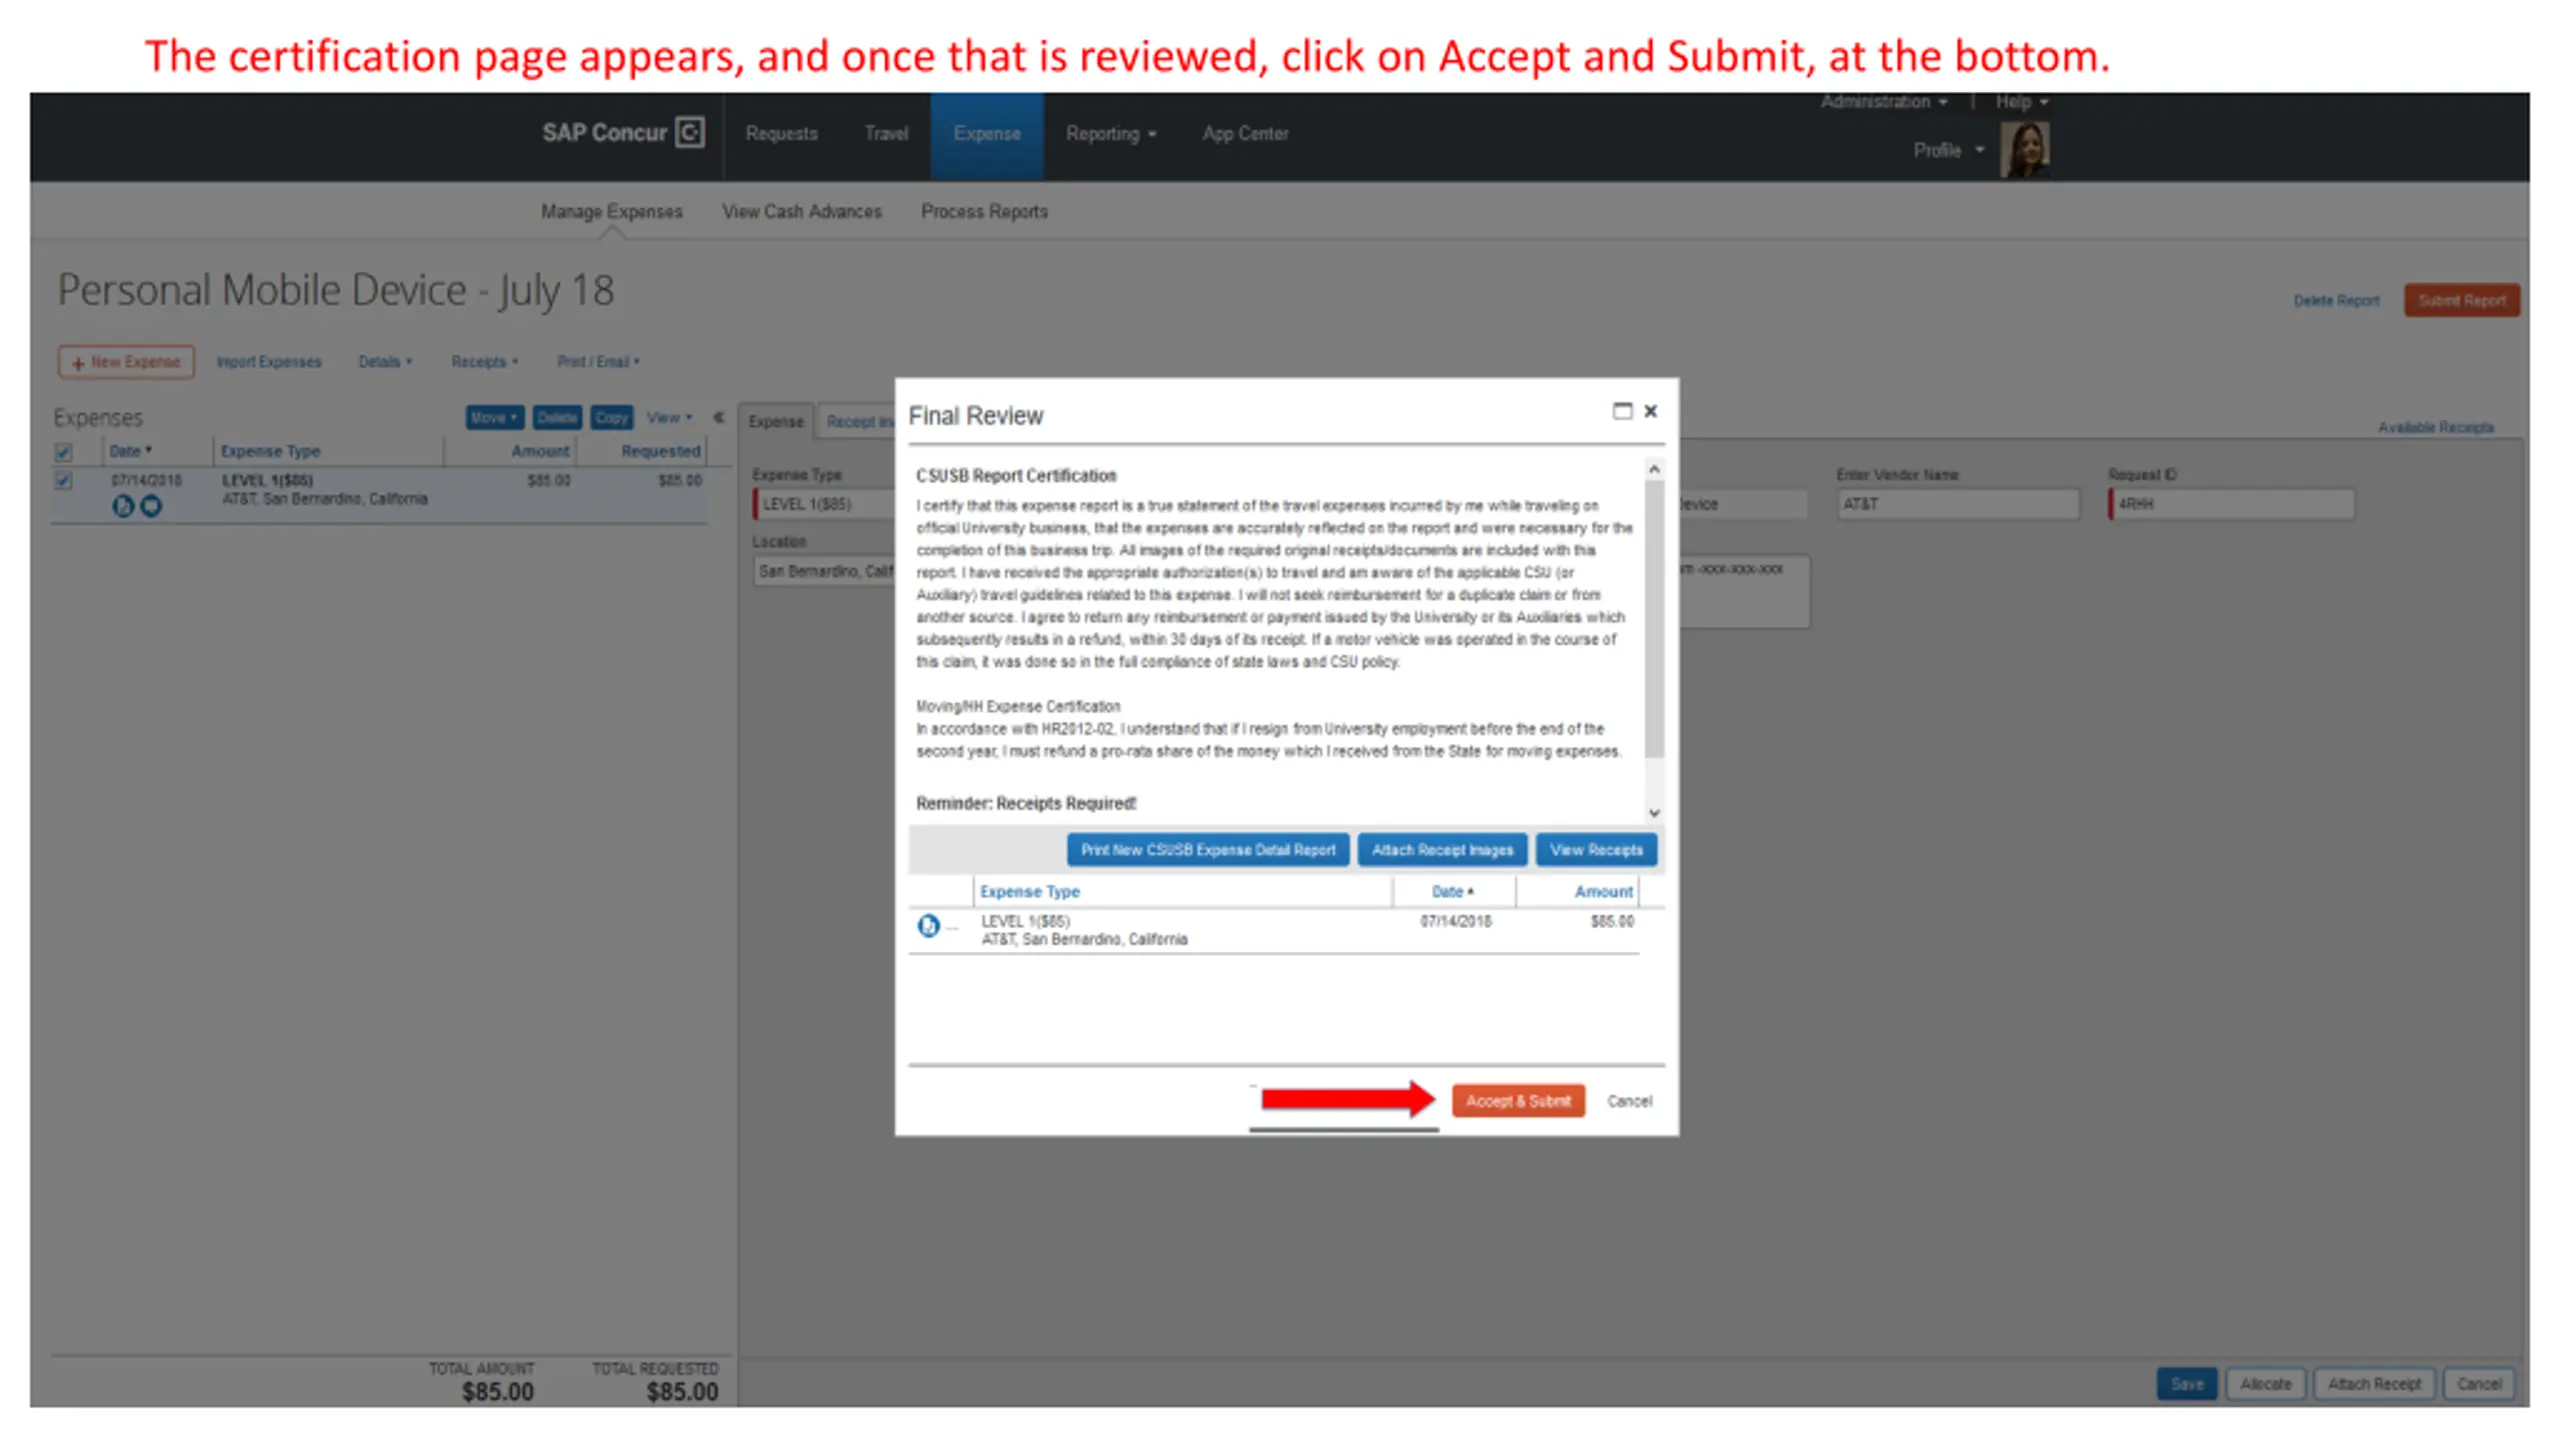
Task: Open View Cash Advances submenu
Action: click(x=801, y=211)
